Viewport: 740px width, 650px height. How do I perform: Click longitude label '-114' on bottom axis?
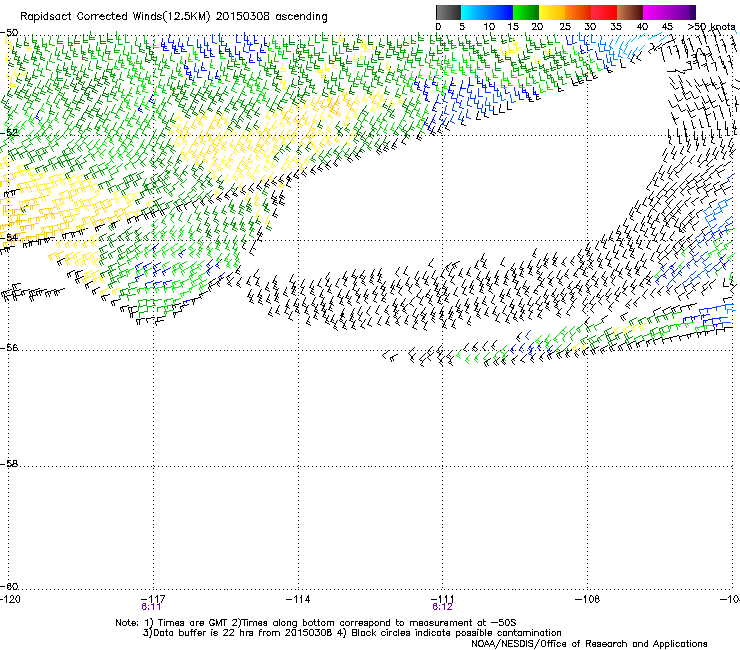tap(298, 599)
